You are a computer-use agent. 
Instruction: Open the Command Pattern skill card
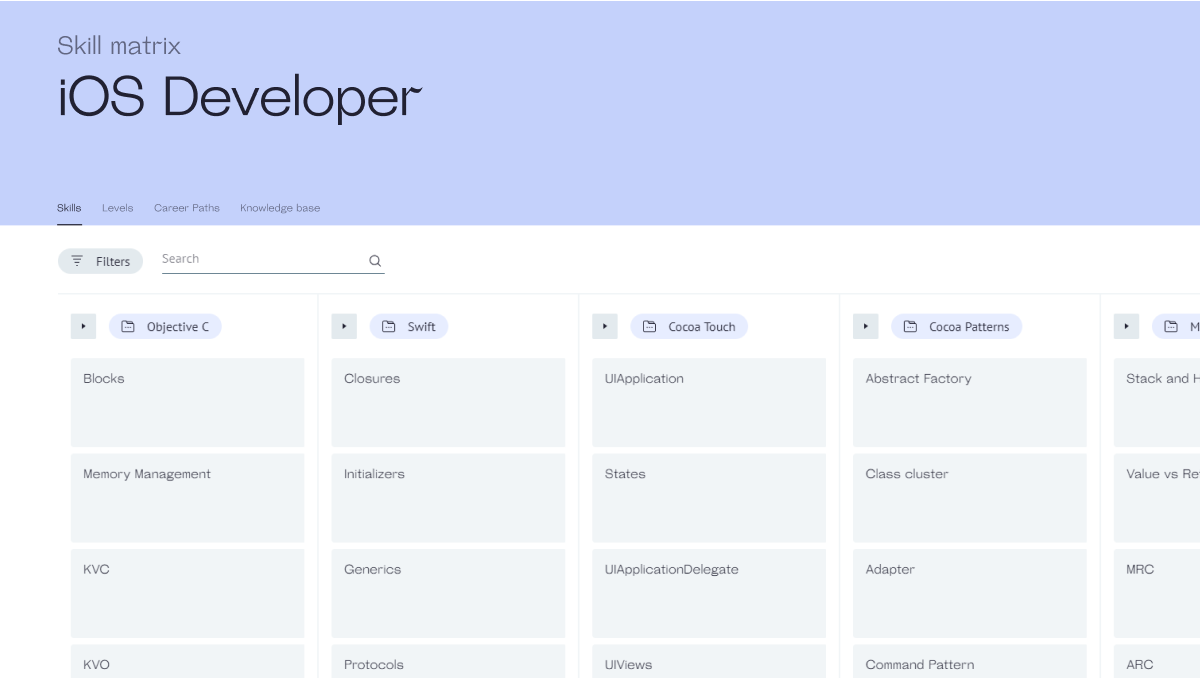click(x=970, y=661)
